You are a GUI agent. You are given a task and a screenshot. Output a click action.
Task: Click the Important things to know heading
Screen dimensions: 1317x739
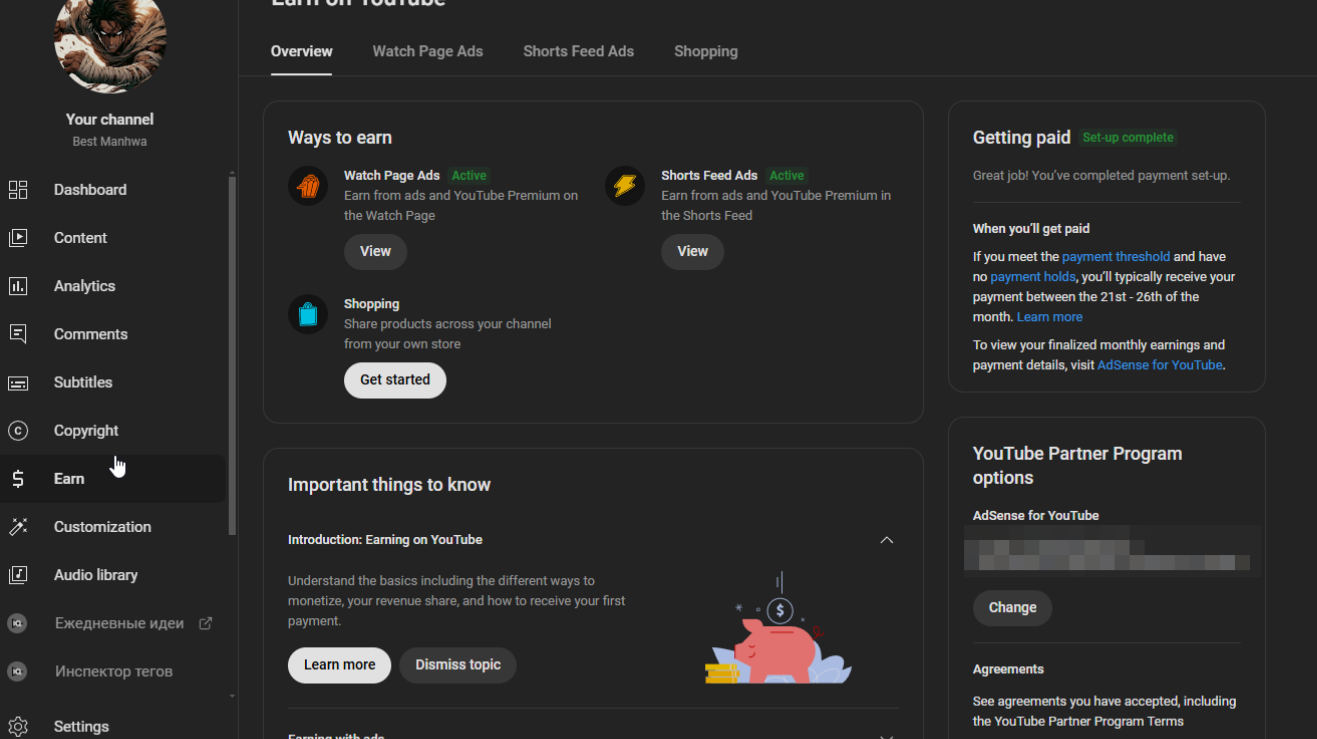[389, 485]
